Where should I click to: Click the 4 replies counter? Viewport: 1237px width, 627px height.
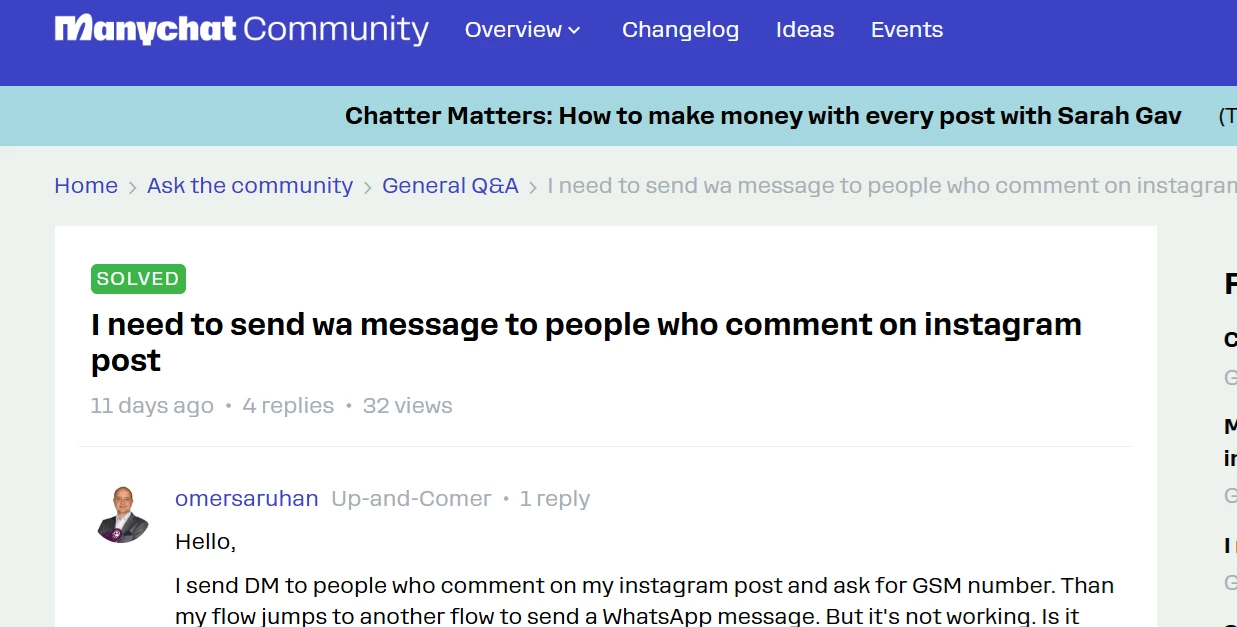pos(288,406)
